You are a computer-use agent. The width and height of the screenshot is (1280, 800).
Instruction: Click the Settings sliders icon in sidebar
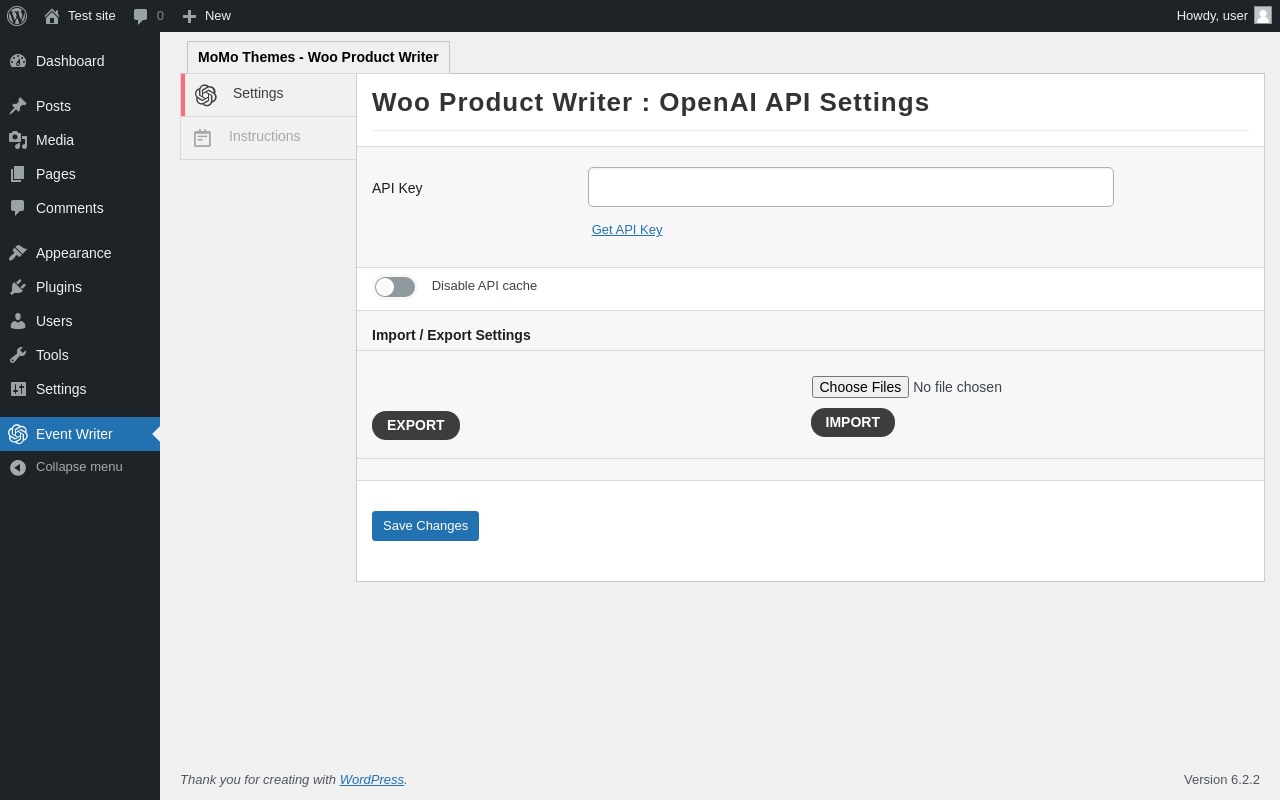point(18,389)
